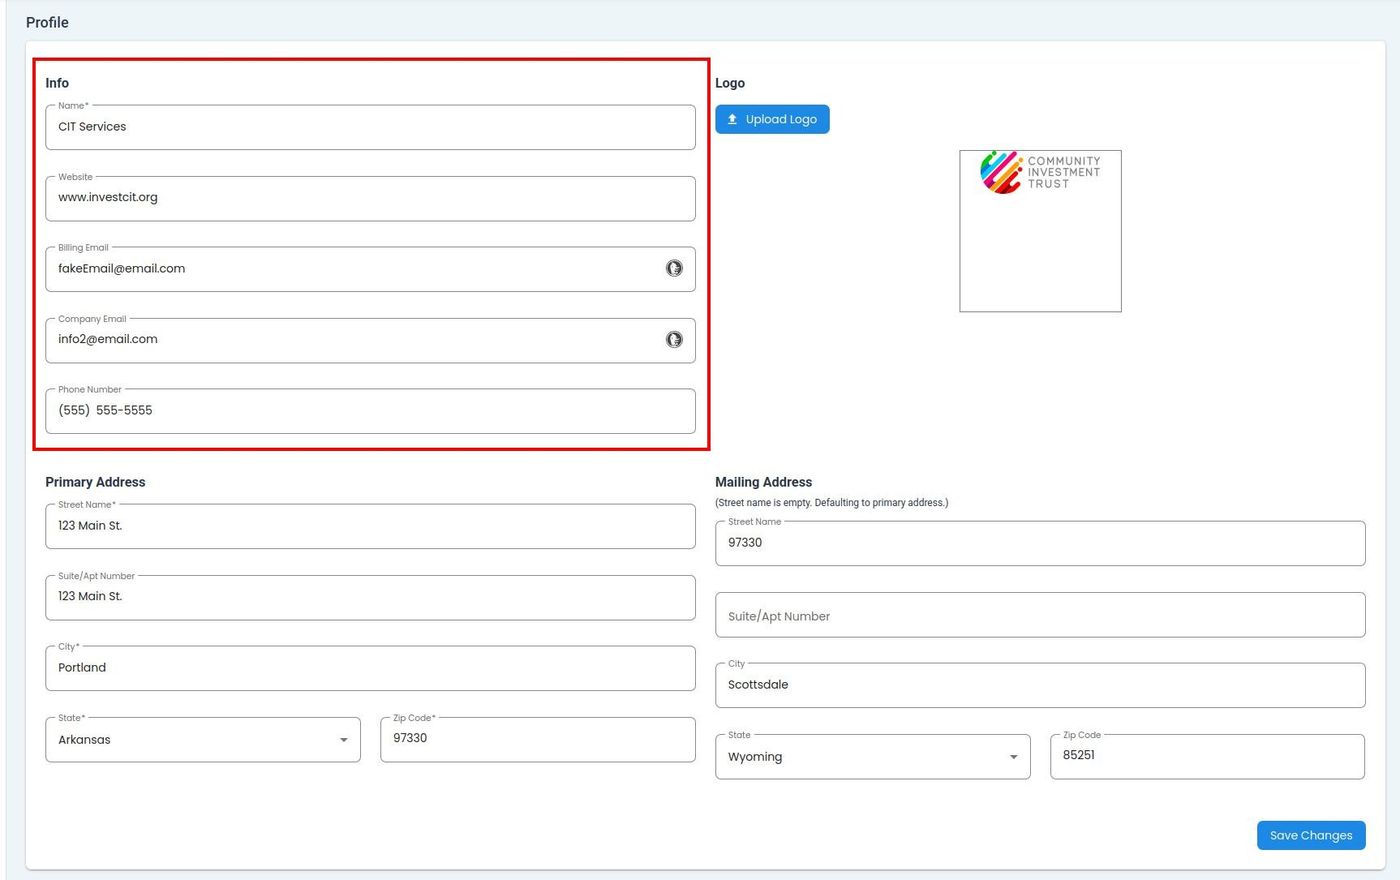Open the Mailing Address State dropdown
The width and height of the screenshot is (1400, 880).
(x=872, y=757)
